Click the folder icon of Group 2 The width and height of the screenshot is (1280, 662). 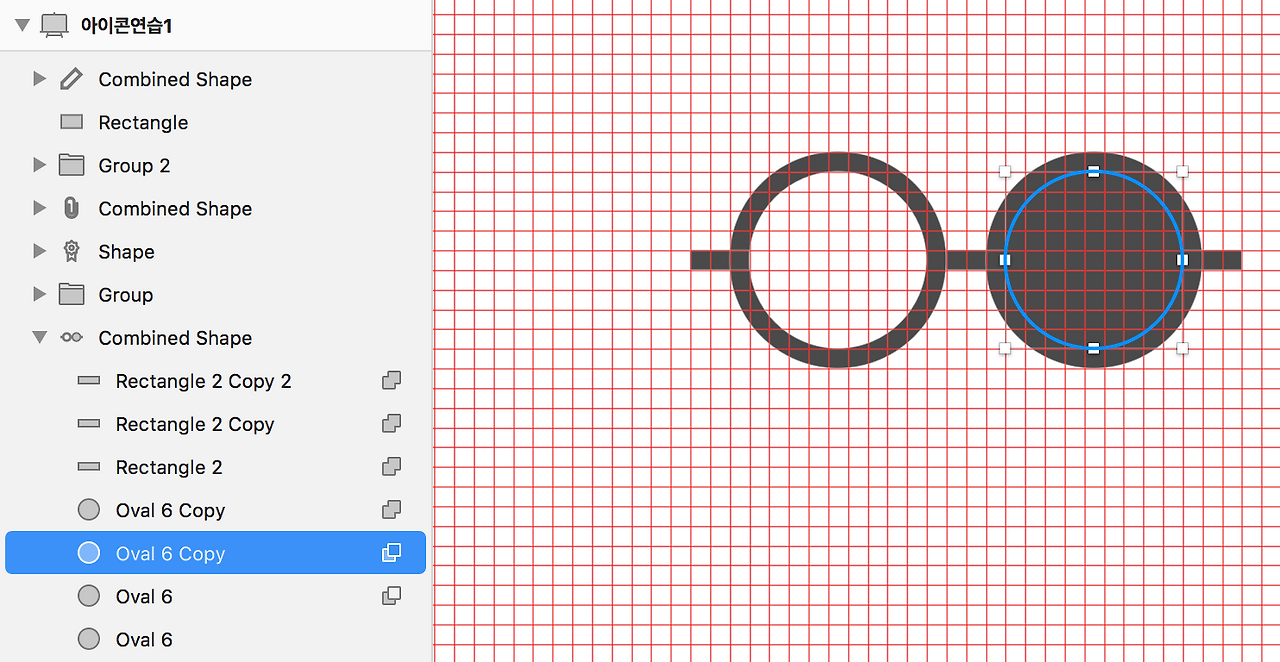[71, 165]
